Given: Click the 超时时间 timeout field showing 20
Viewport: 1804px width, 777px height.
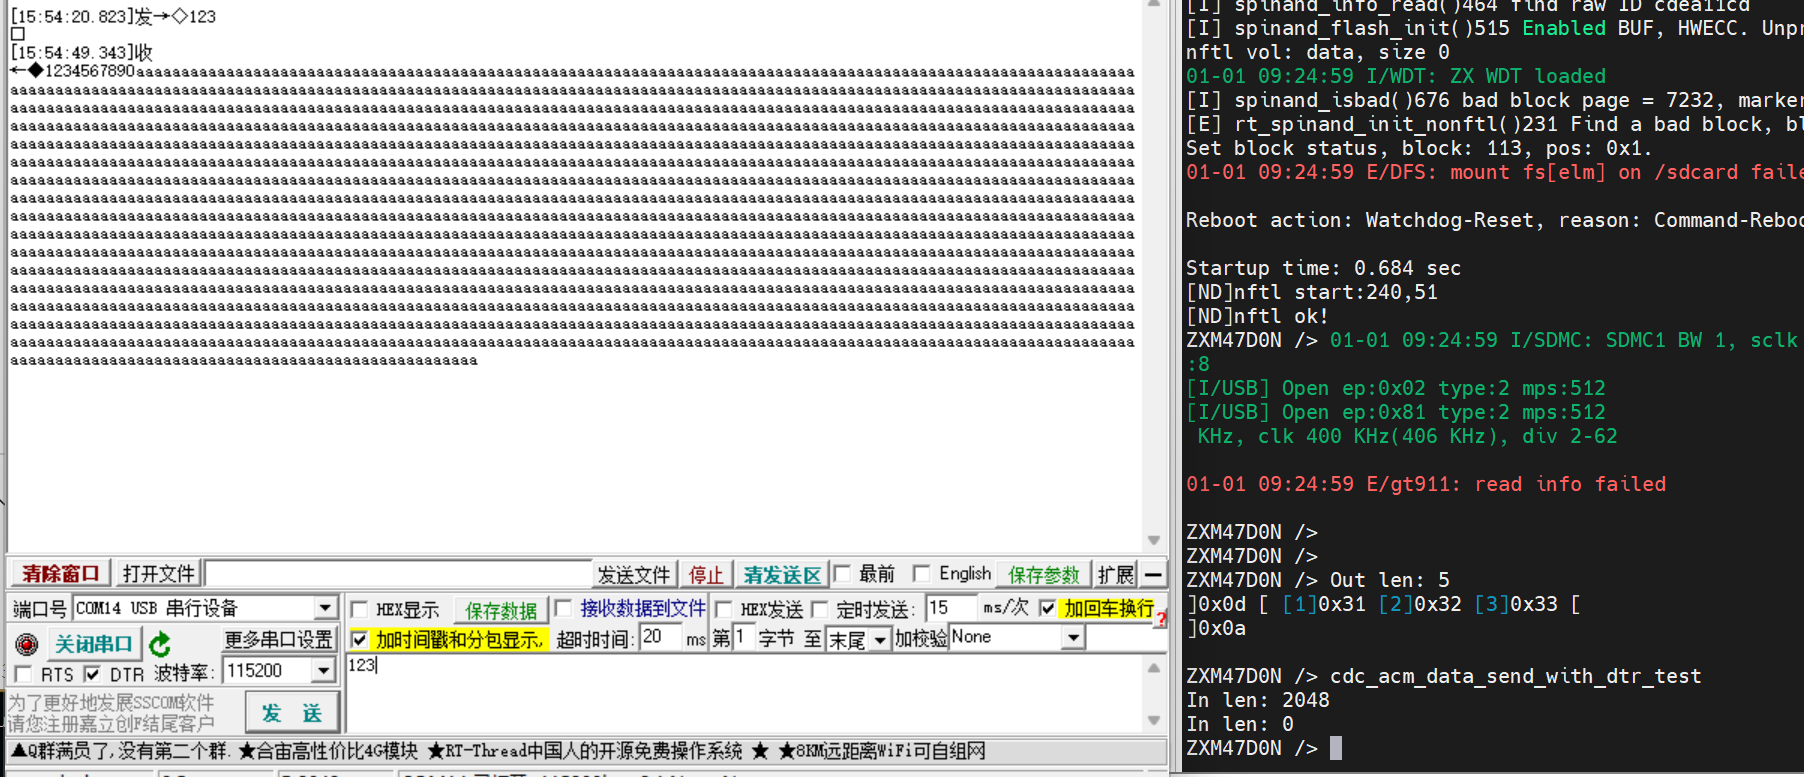Looking at the screenshot, I should [661, 638].
